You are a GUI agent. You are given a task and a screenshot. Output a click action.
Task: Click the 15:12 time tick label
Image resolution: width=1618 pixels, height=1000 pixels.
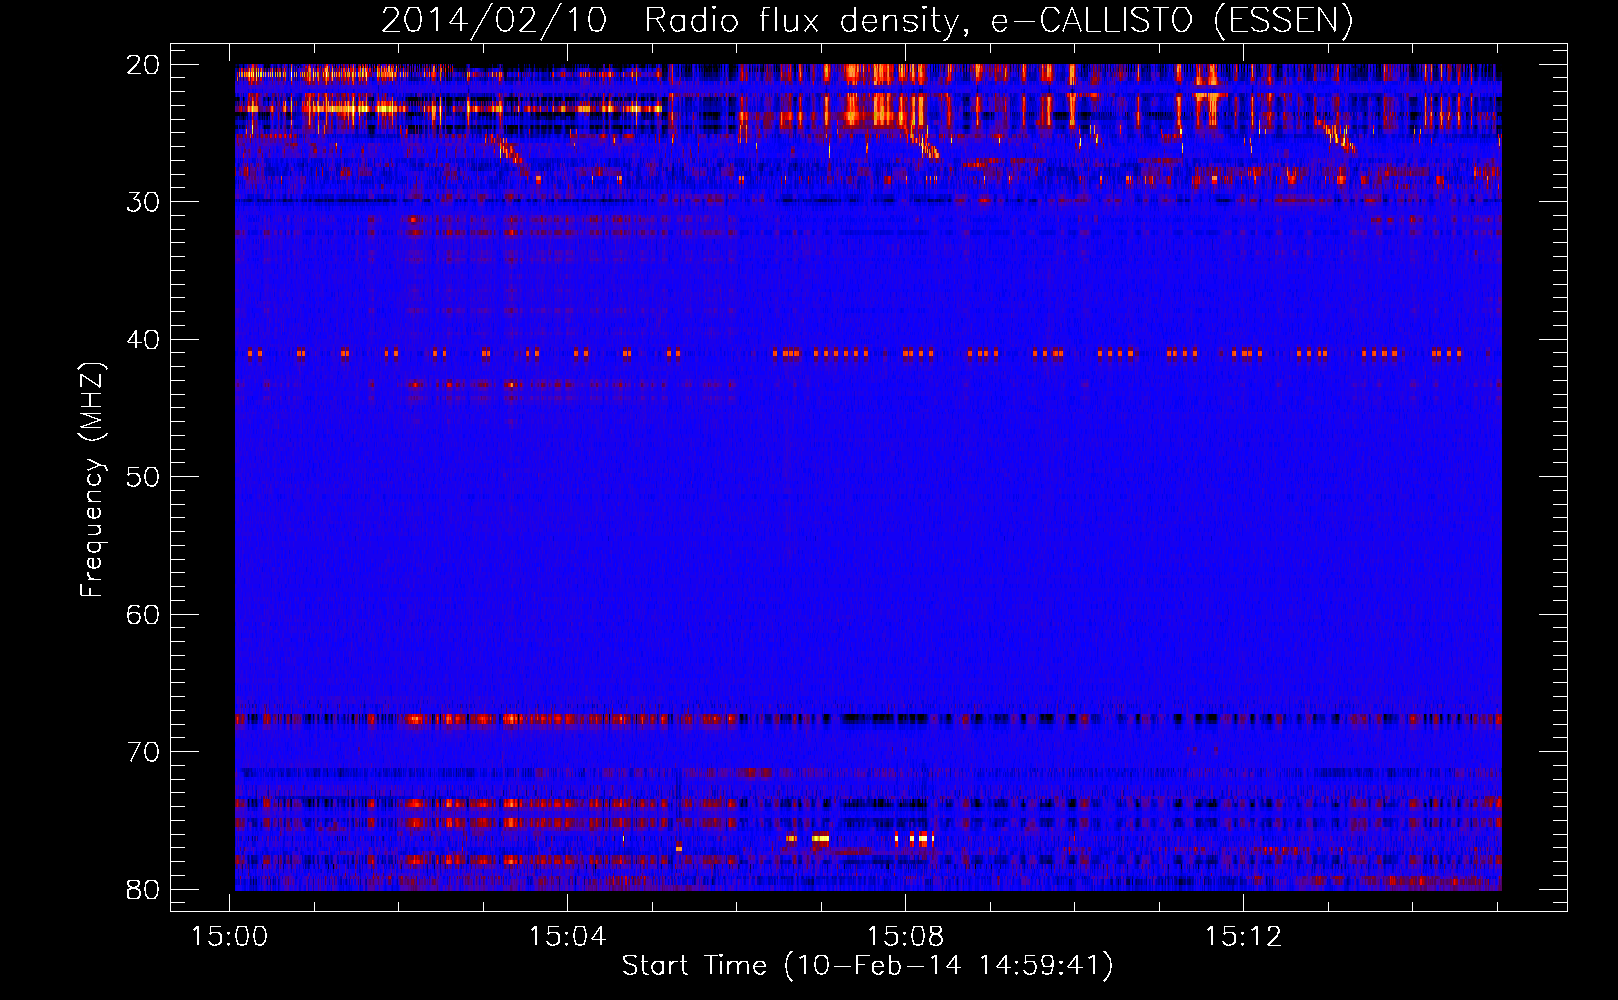click(x=1243, y=937)
